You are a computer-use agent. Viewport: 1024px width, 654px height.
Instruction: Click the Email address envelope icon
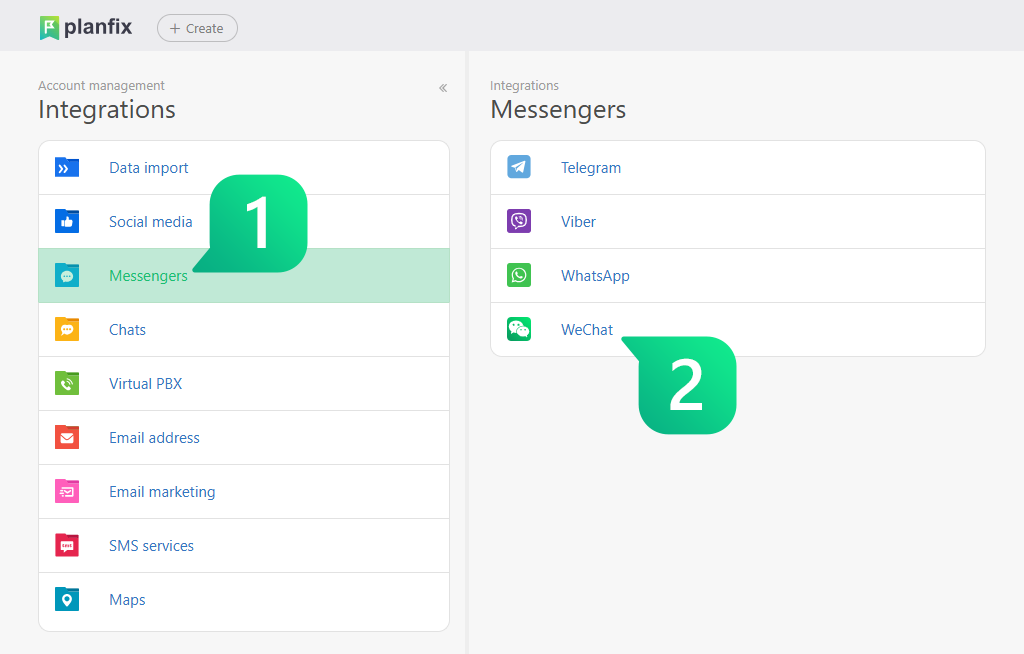[x=67, y=438]
